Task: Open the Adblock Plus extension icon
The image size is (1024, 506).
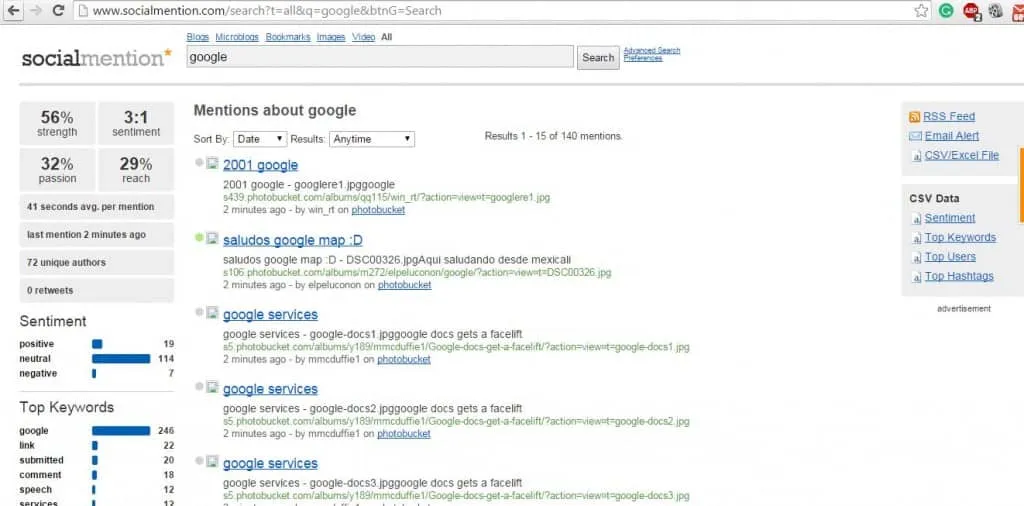Action: click(972, 11)
